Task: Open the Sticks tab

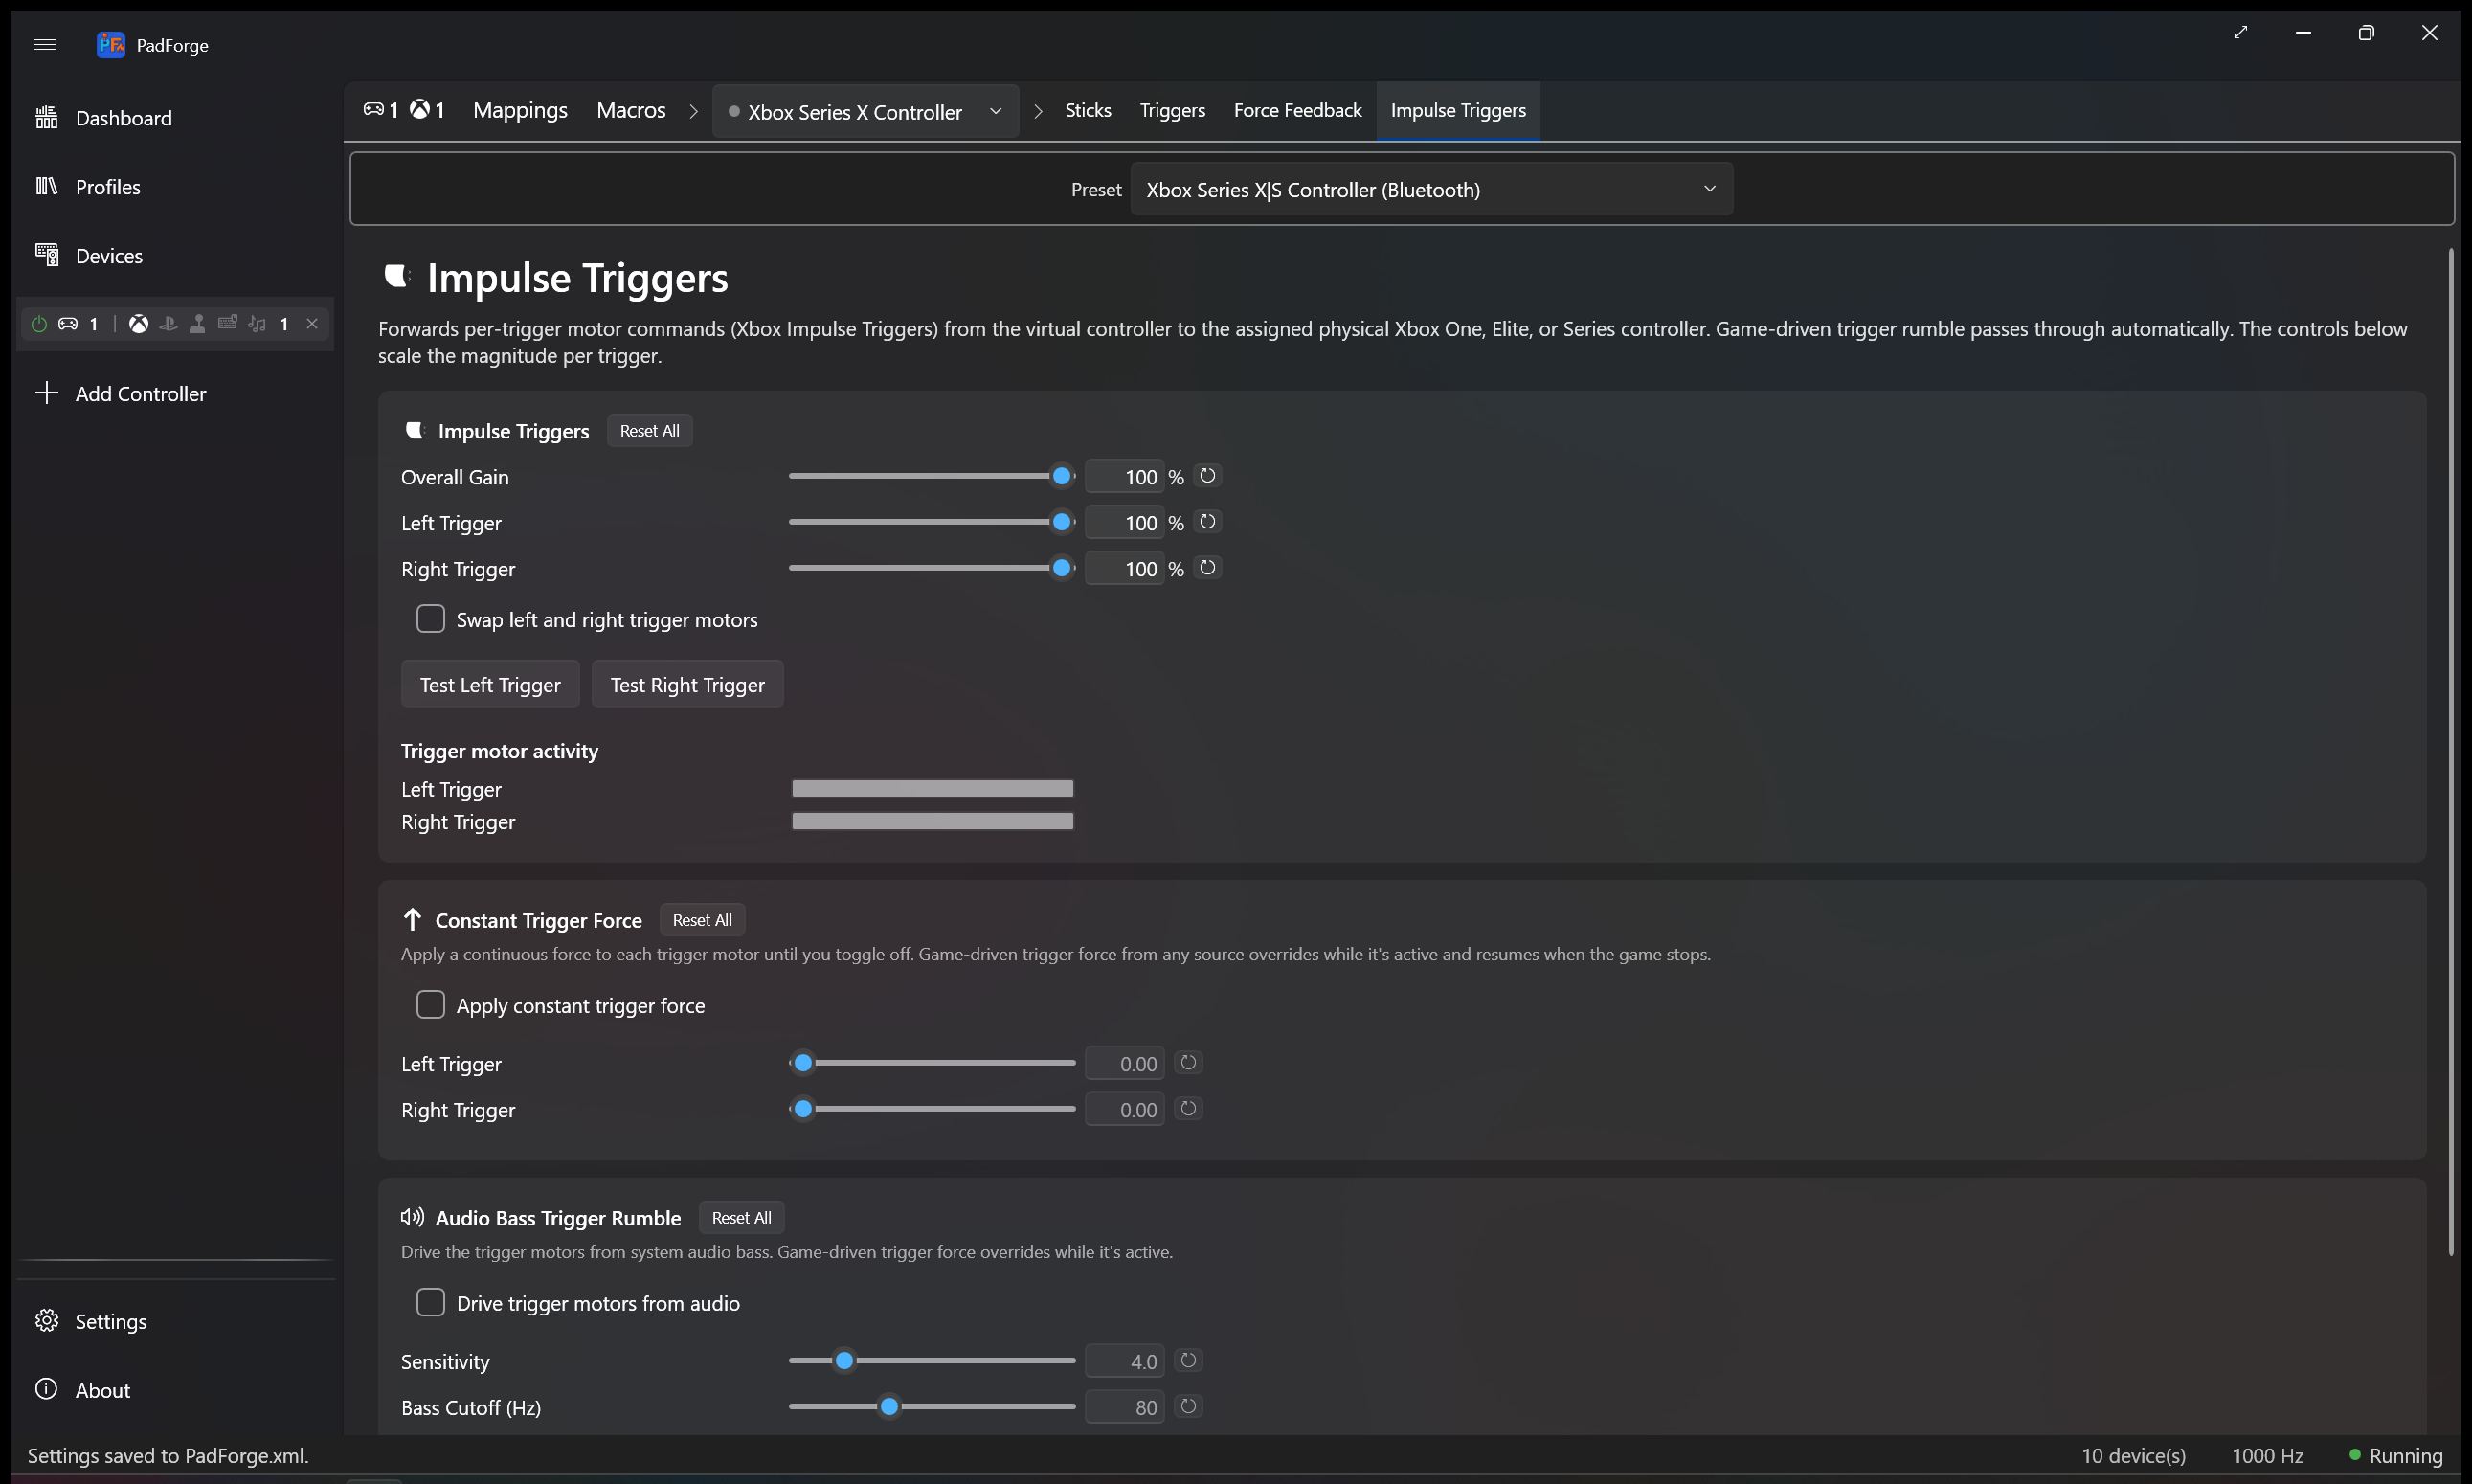Action: pos(1088,110)
